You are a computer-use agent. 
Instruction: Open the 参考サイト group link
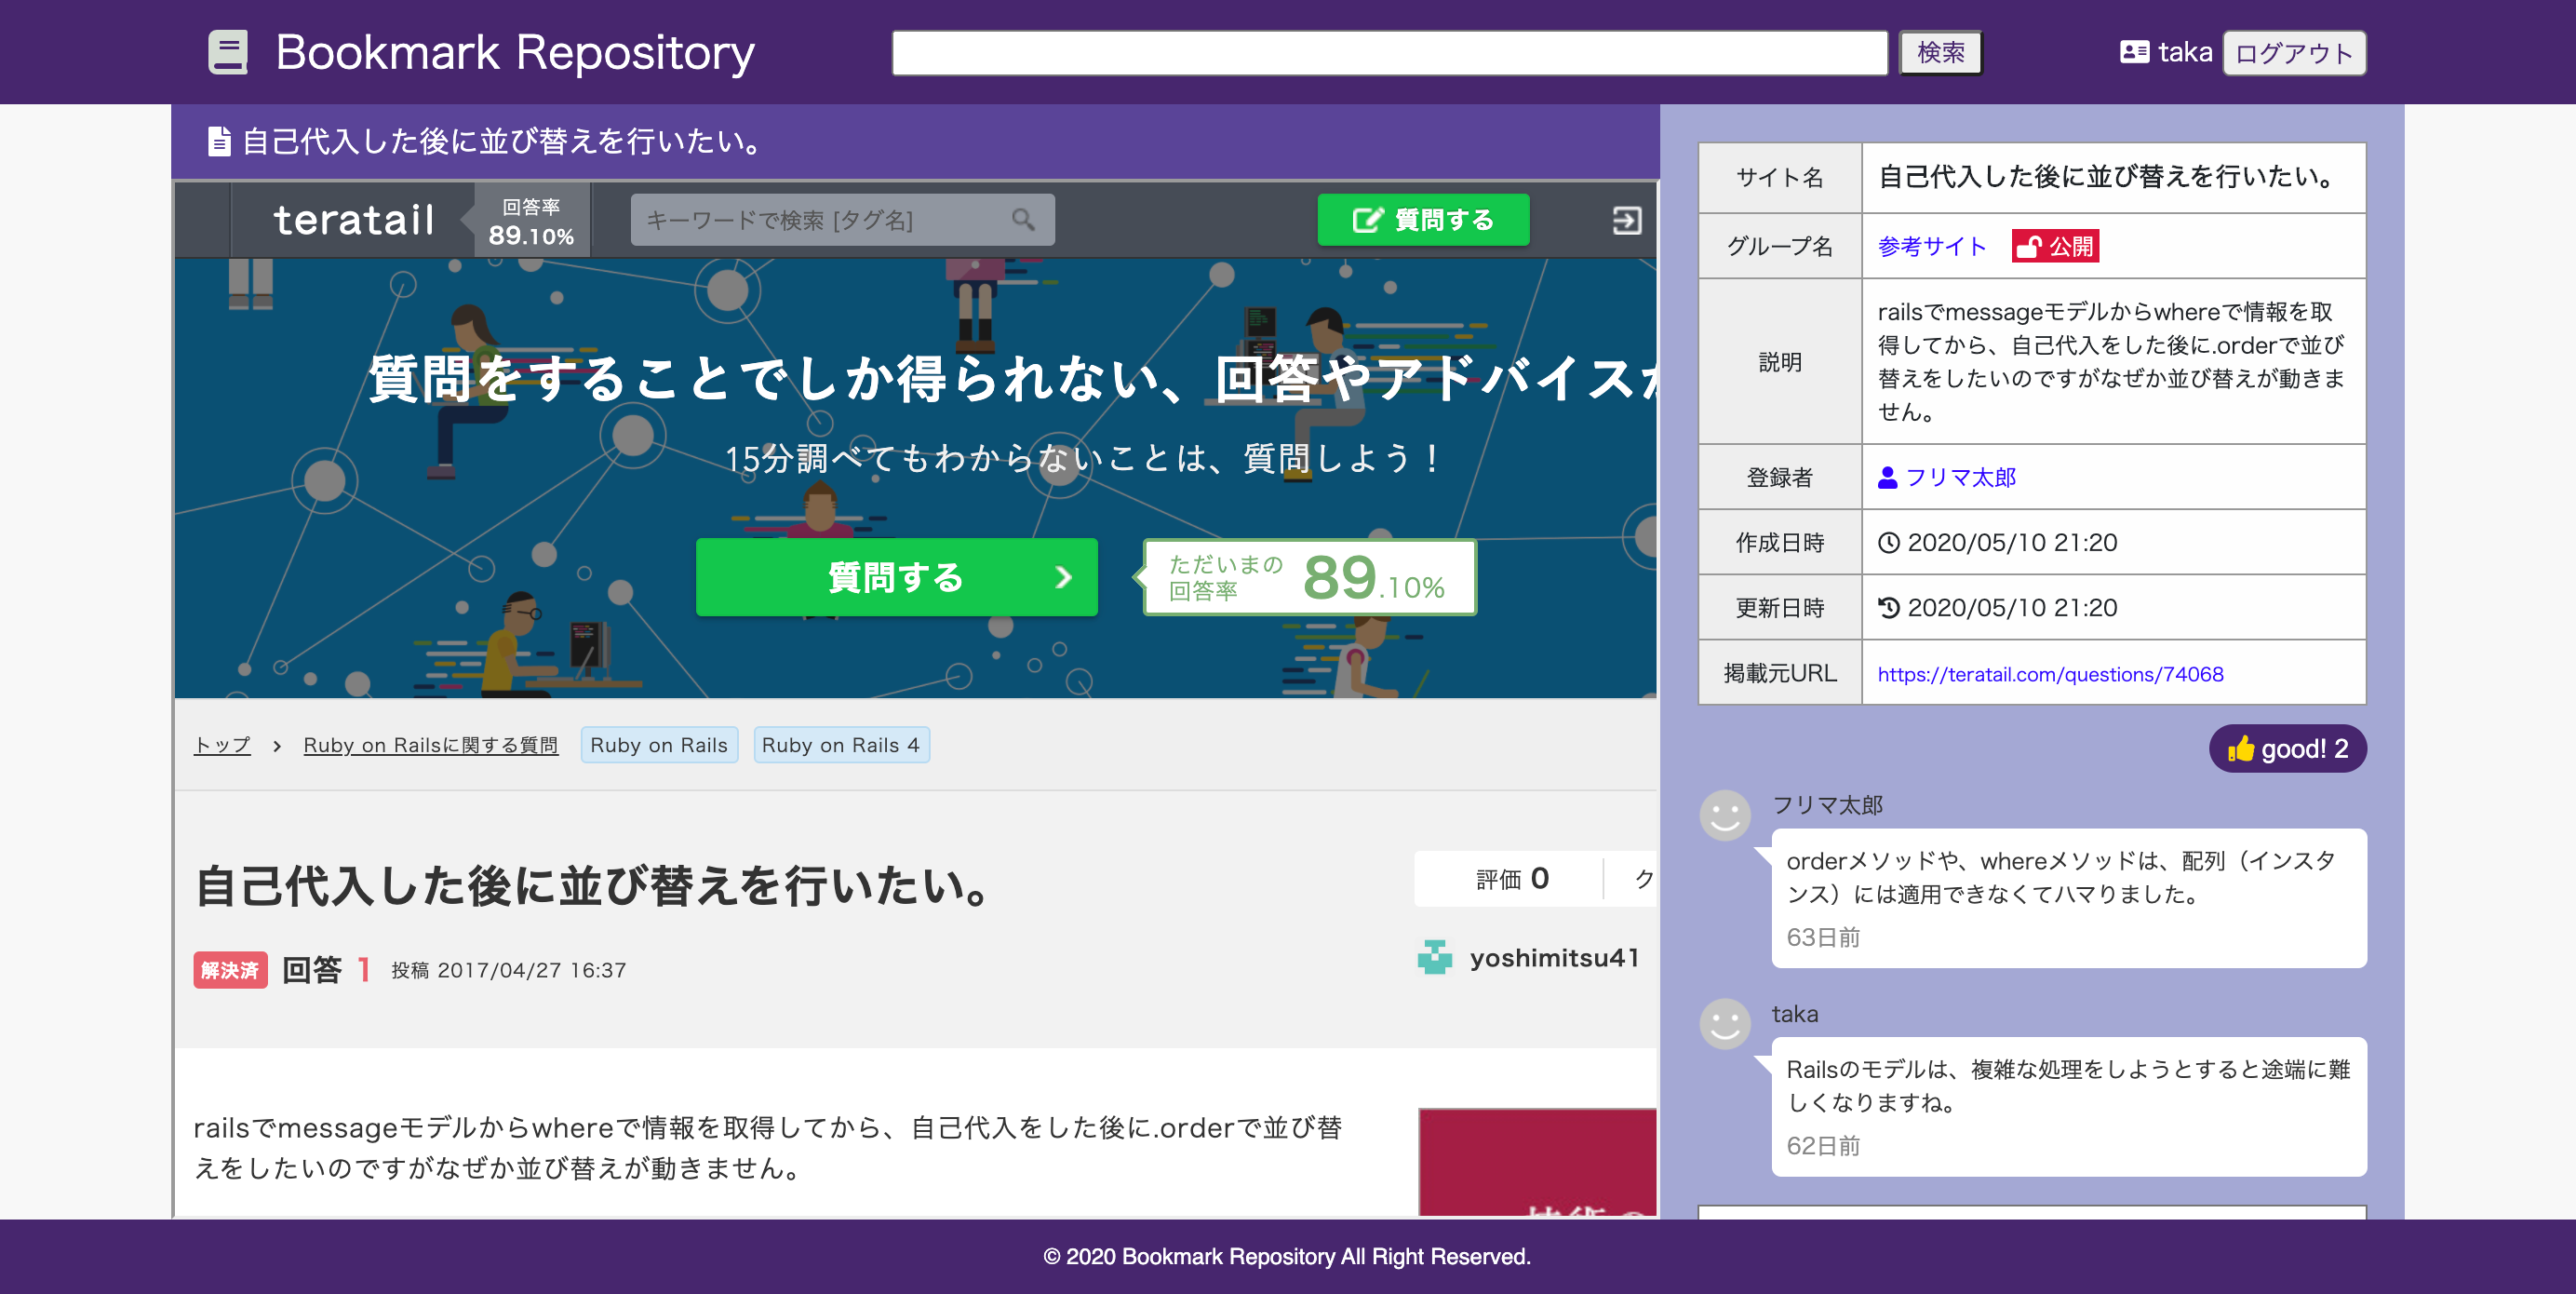click(1931, 246)
